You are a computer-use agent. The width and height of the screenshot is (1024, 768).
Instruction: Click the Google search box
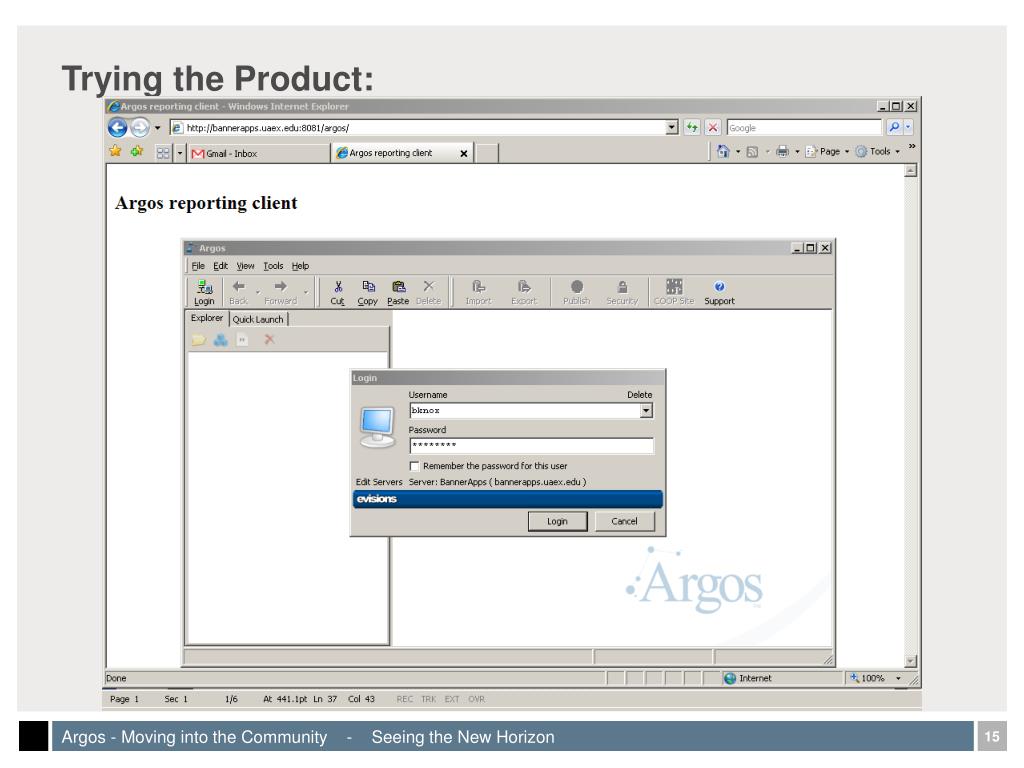point(805,128)
